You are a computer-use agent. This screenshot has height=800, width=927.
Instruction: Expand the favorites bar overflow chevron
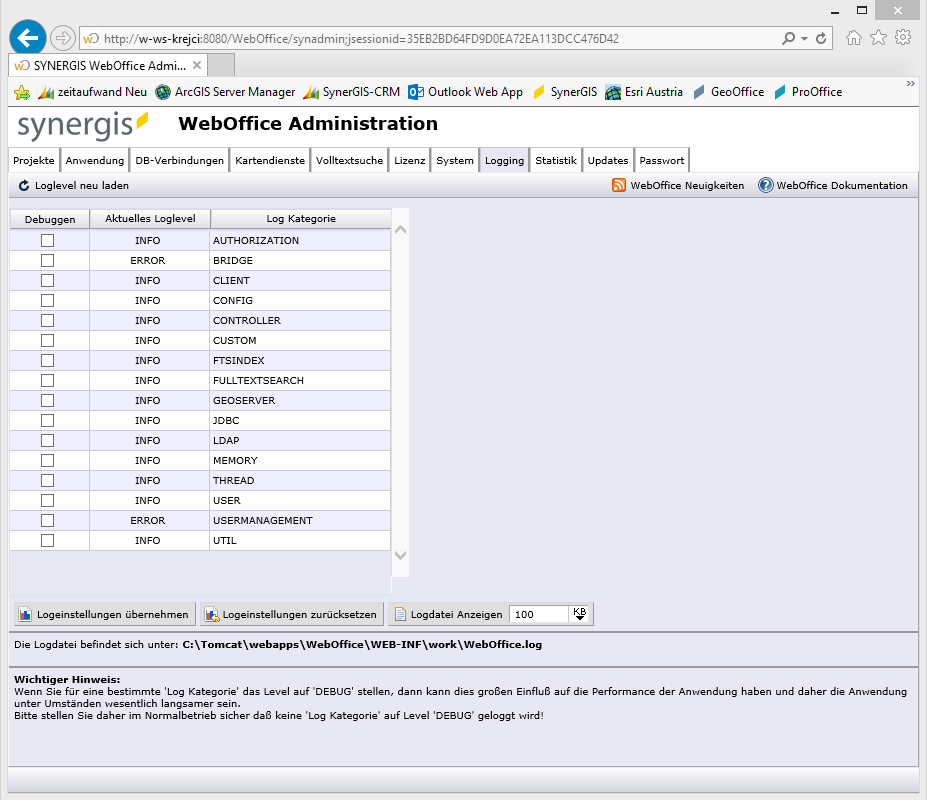pos(911,84)
